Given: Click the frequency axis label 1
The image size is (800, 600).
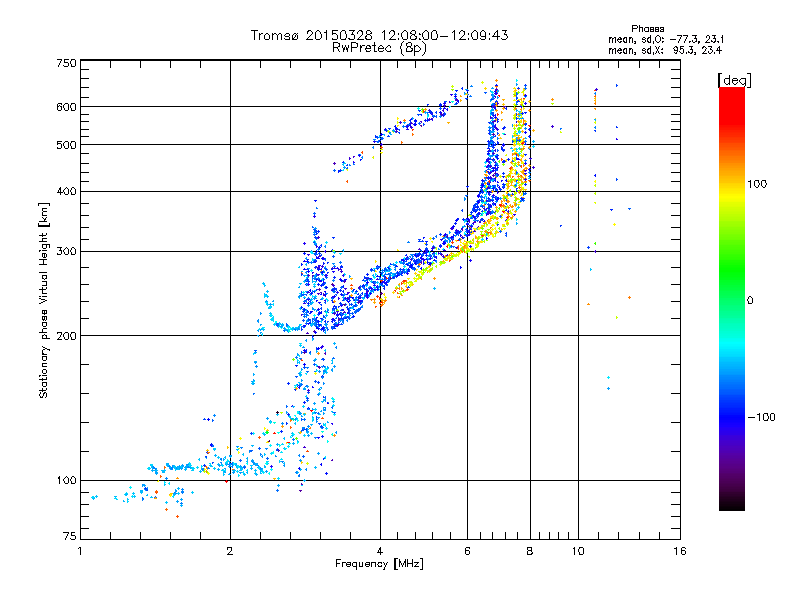Looking at the screenshot, I should (x=80, y=551).
